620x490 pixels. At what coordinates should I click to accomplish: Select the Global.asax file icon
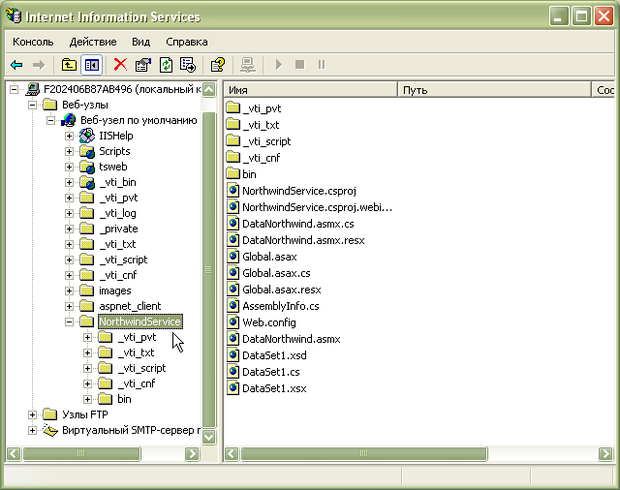point(233,256)
